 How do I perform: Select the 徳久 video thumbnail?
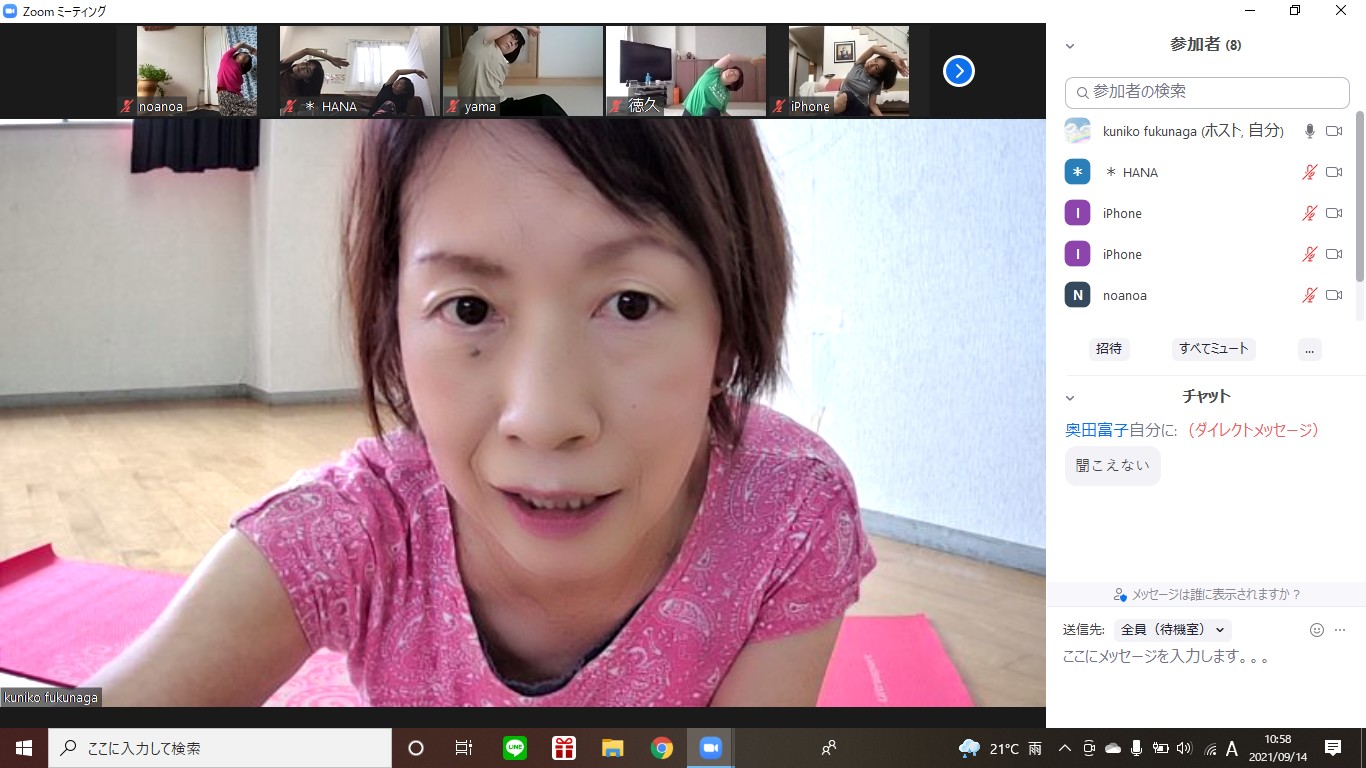pyautogui.click(x=686, y=71)
